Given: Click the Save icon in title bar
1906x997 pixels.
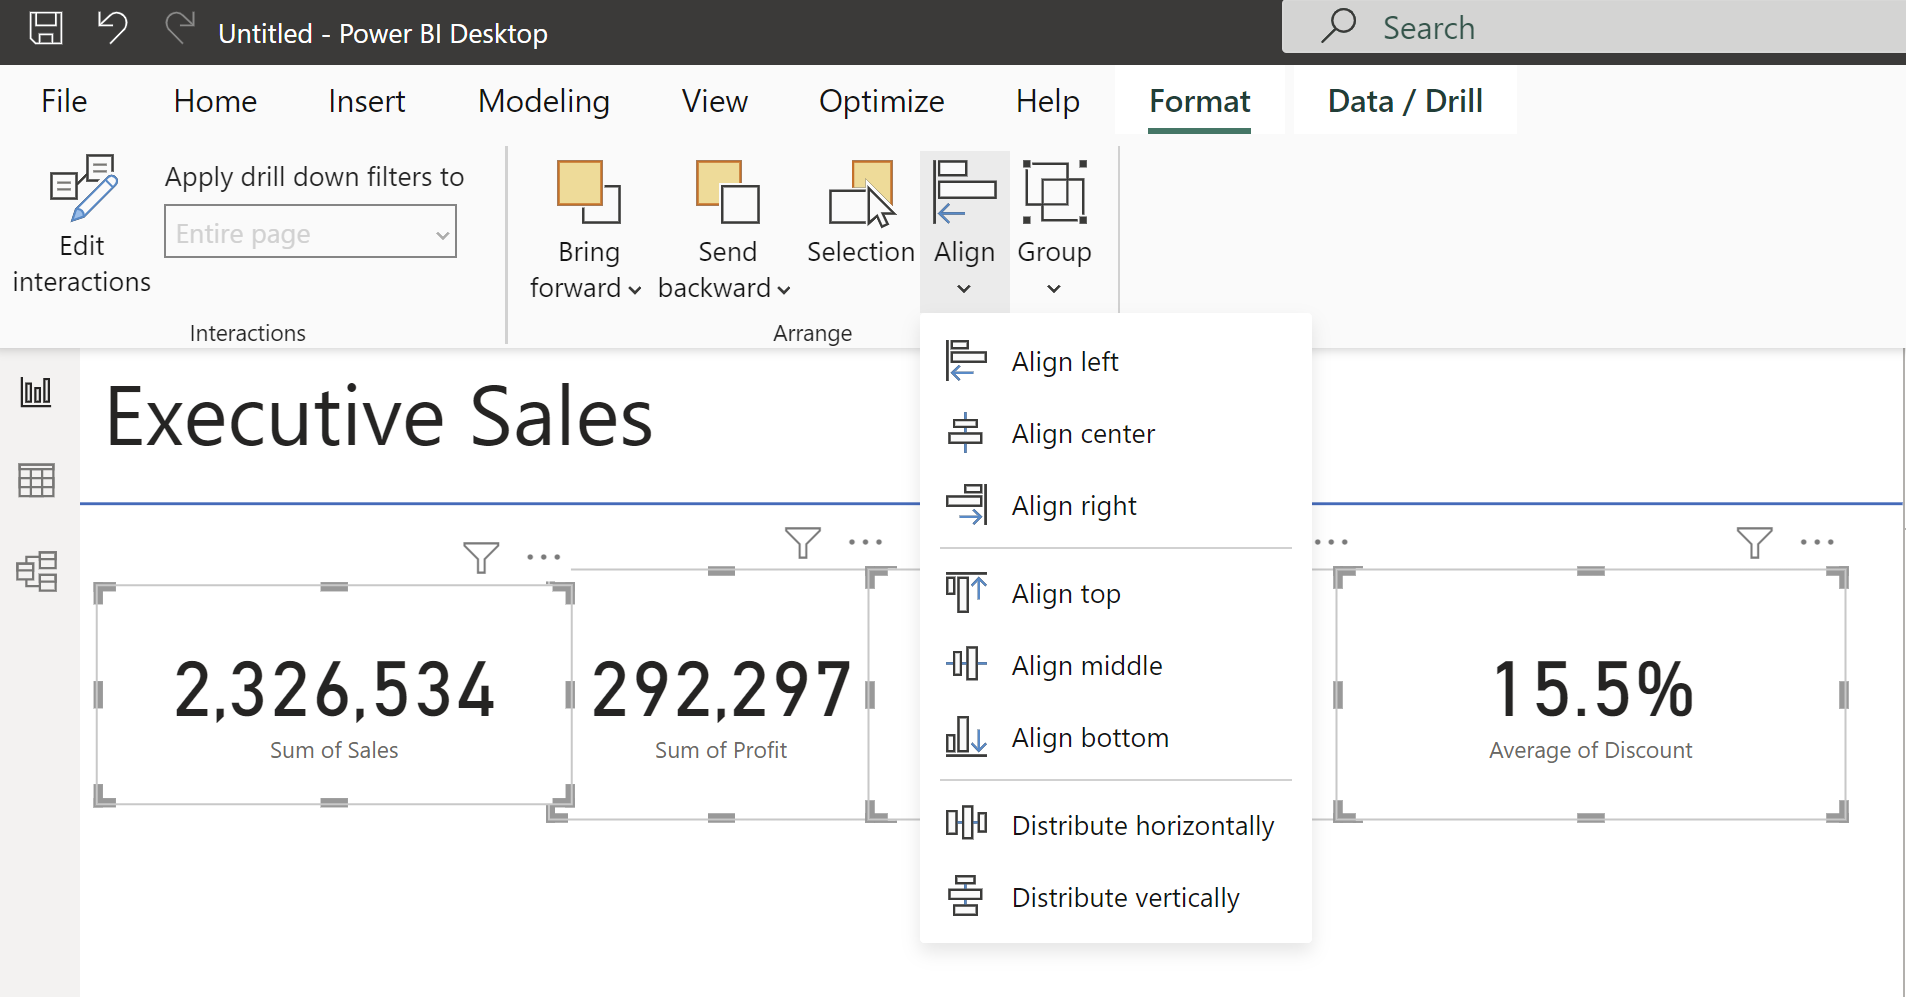Looking at the screenshot, I should [45, 28].
